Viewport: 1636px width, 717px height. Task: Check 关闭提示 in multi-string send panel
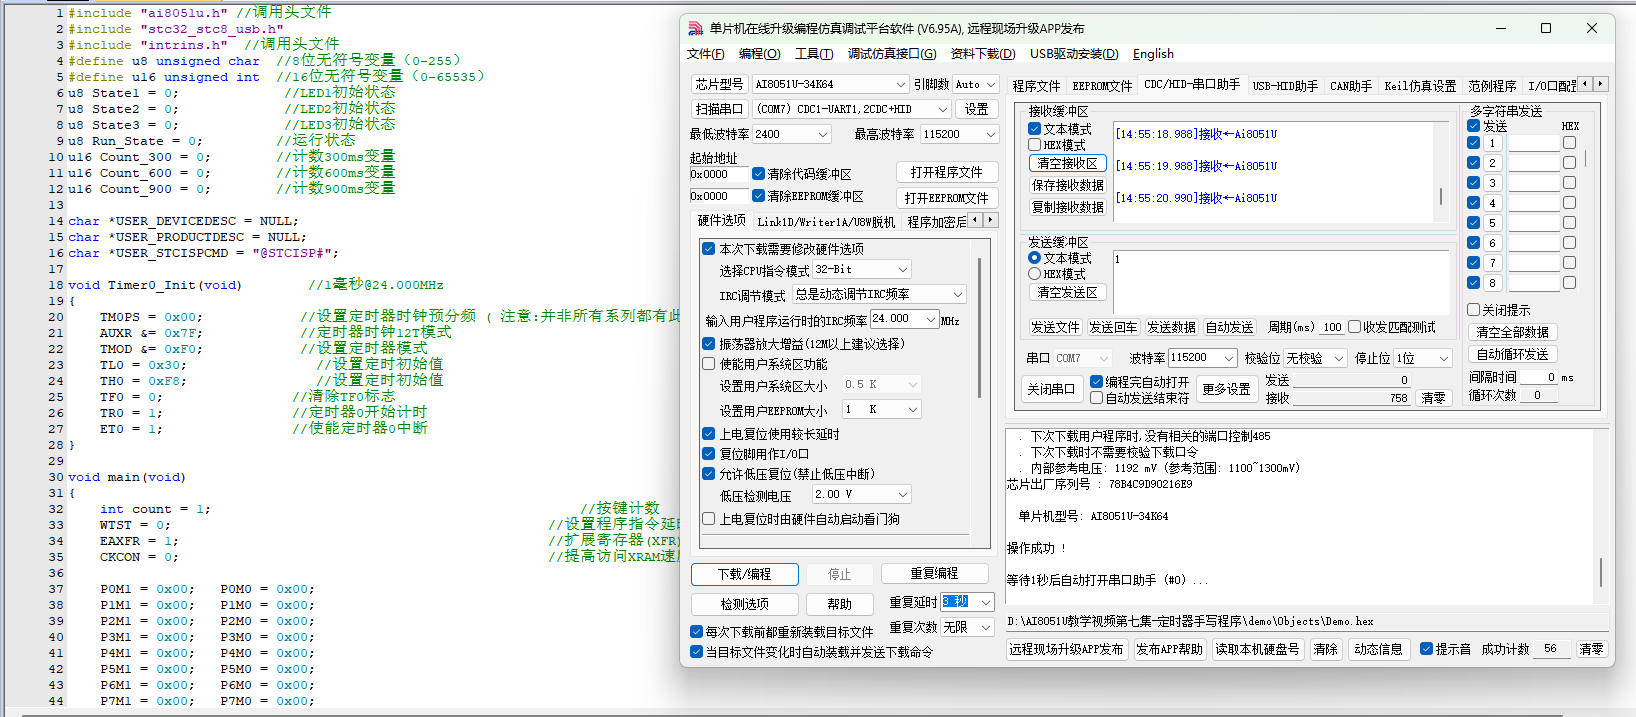(1473, 310)
